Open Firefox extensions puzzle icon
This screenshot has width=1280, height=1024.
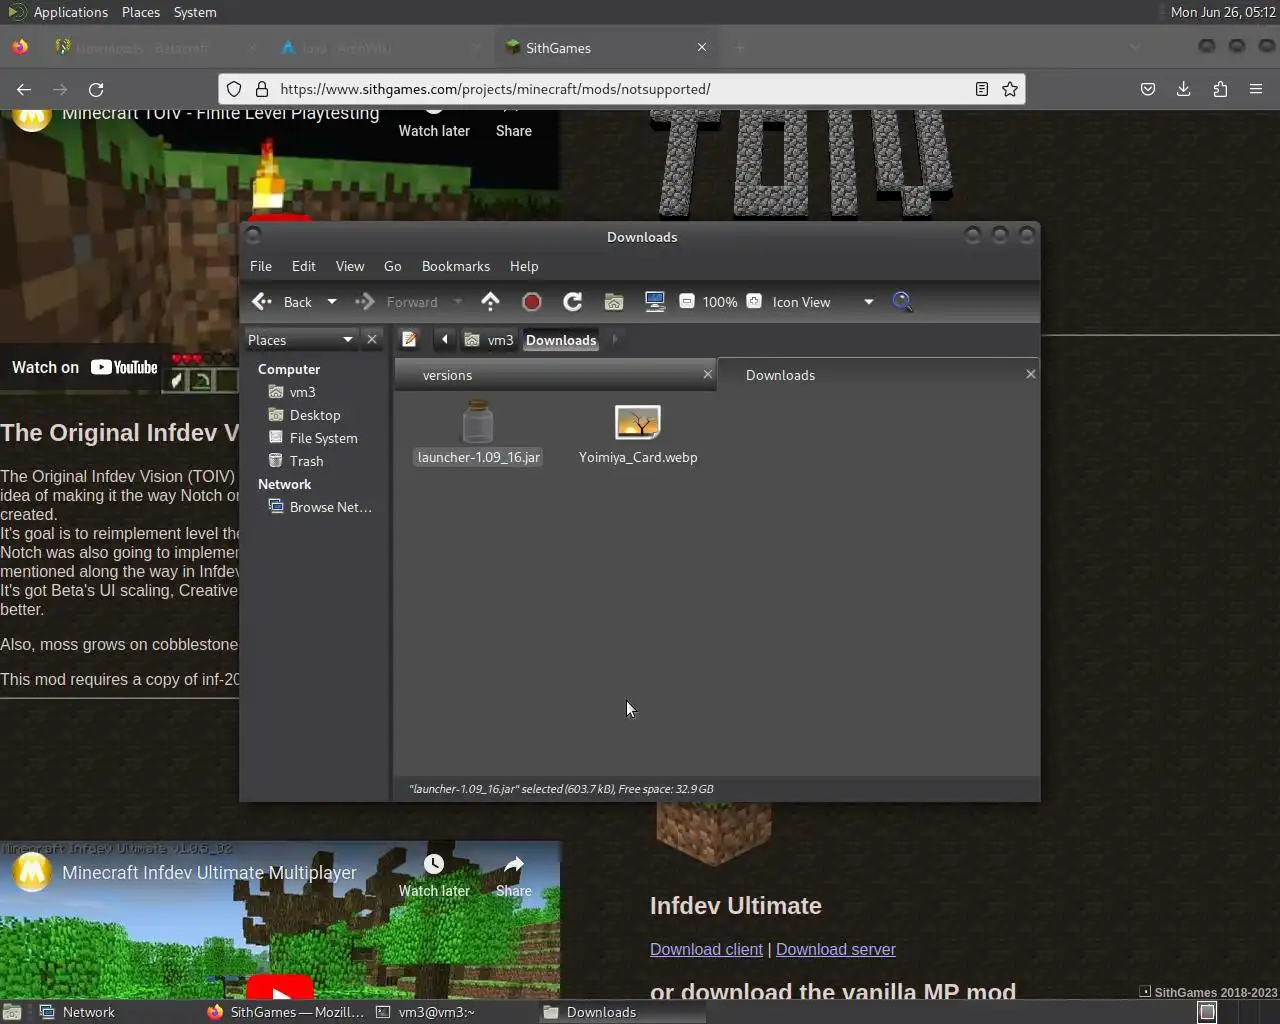coord(1220,89)
